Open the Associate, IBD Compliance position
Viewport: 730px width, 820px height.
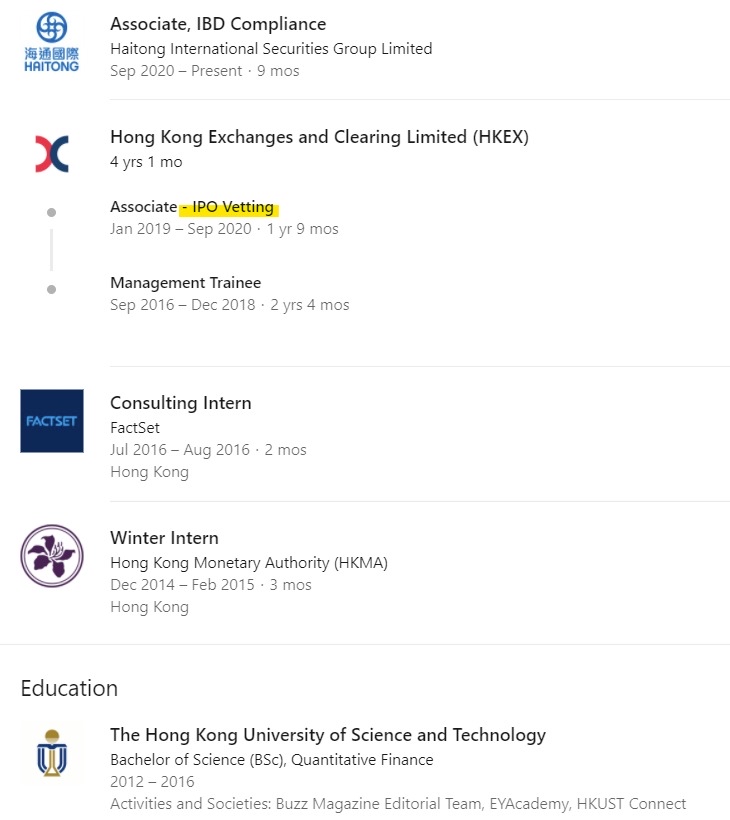[218, 23]
